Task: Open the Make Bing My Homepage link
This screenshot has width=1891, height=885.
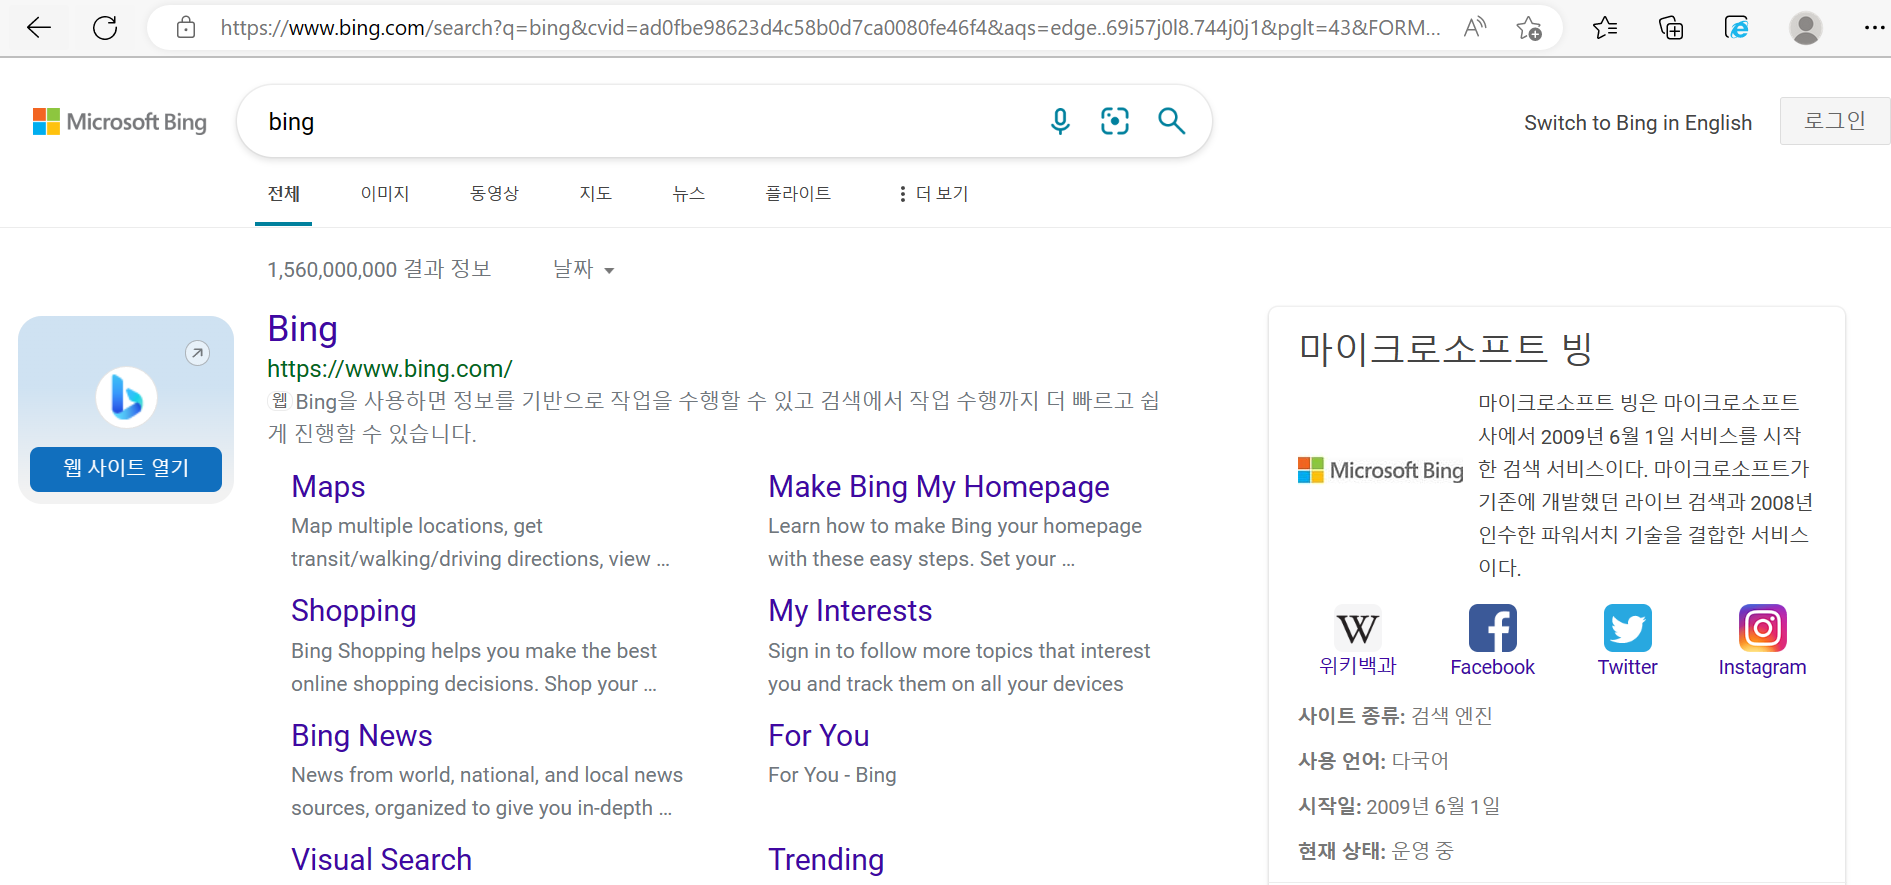Action: click(939, 487)
